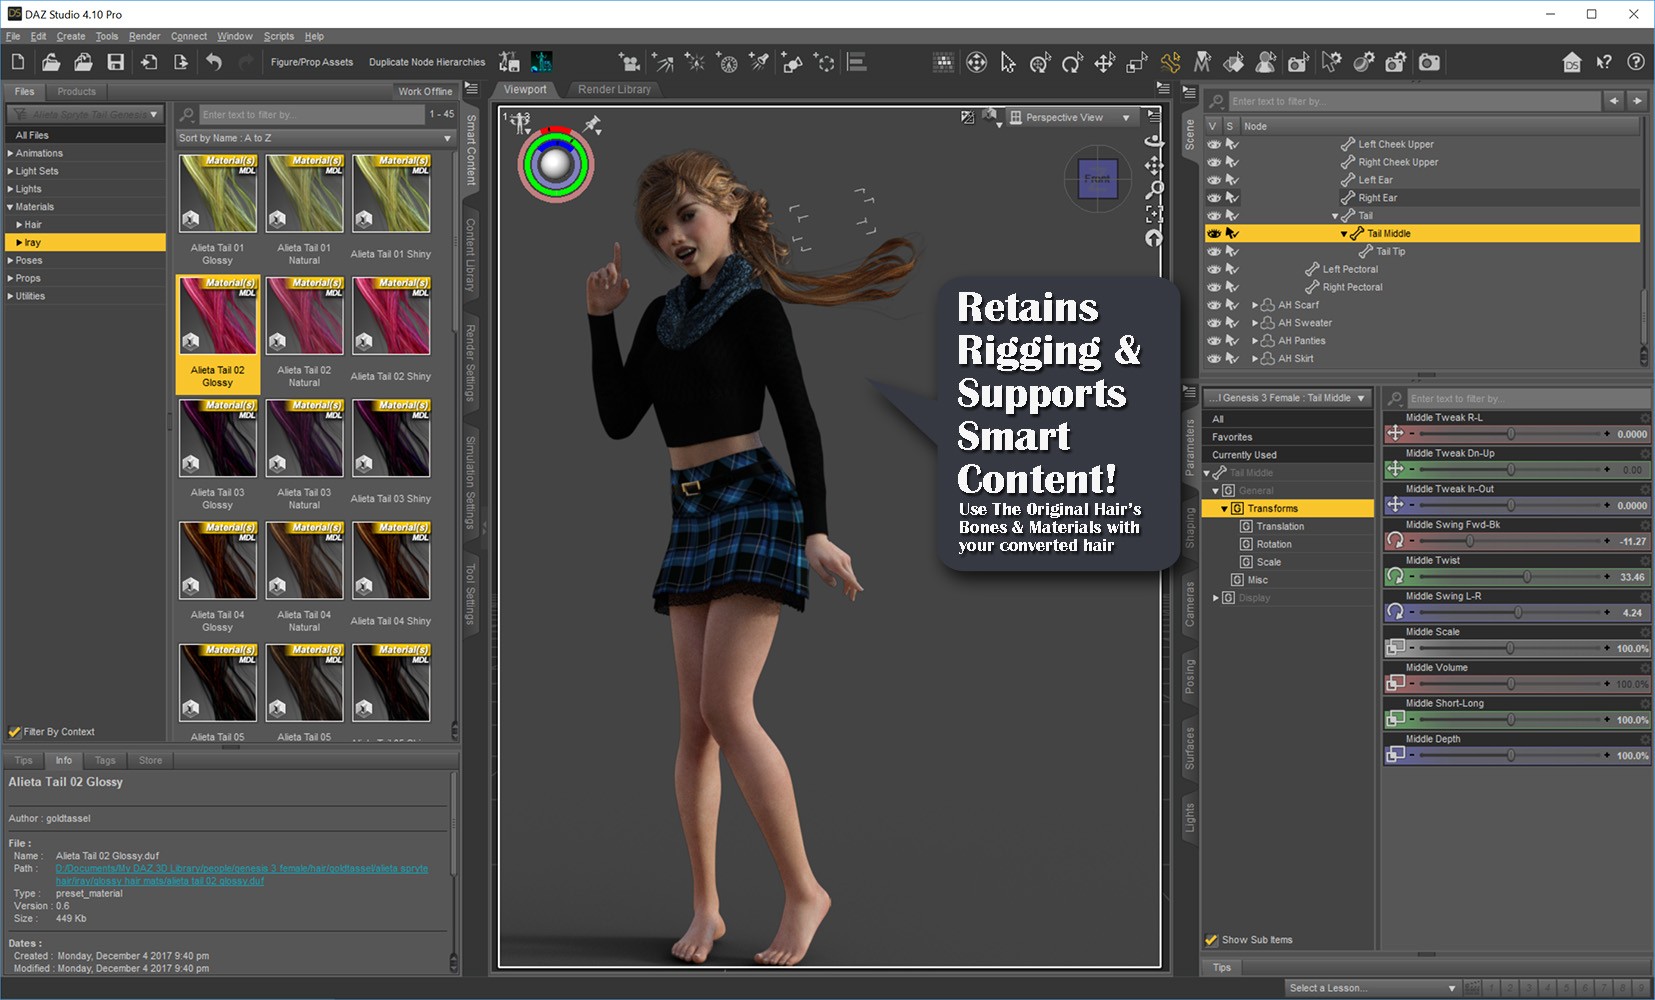Click the Work Offline button

[x=425, y=91]
